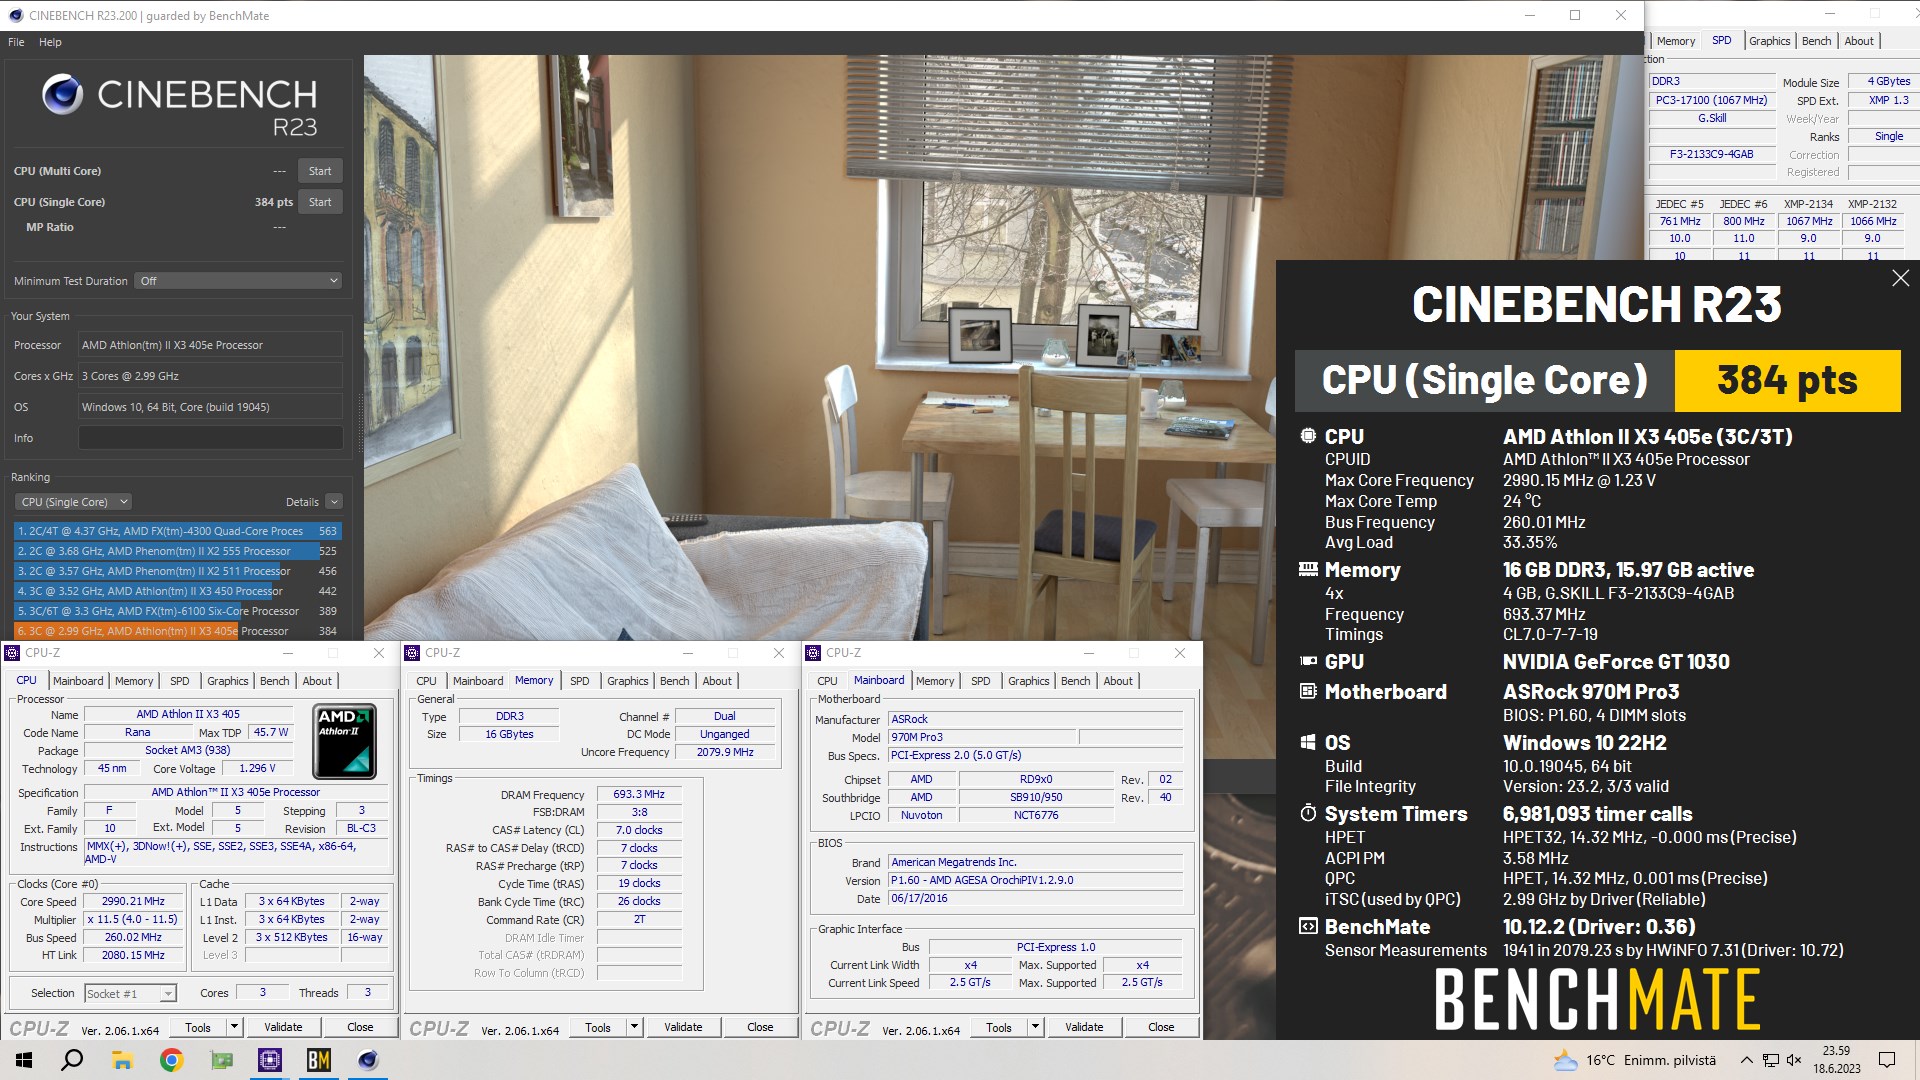This screenshot has height=1080, width=1920.
Task: Open the SPD tab in the CPU-Z CPU window
Action: [x=180, y=681]
